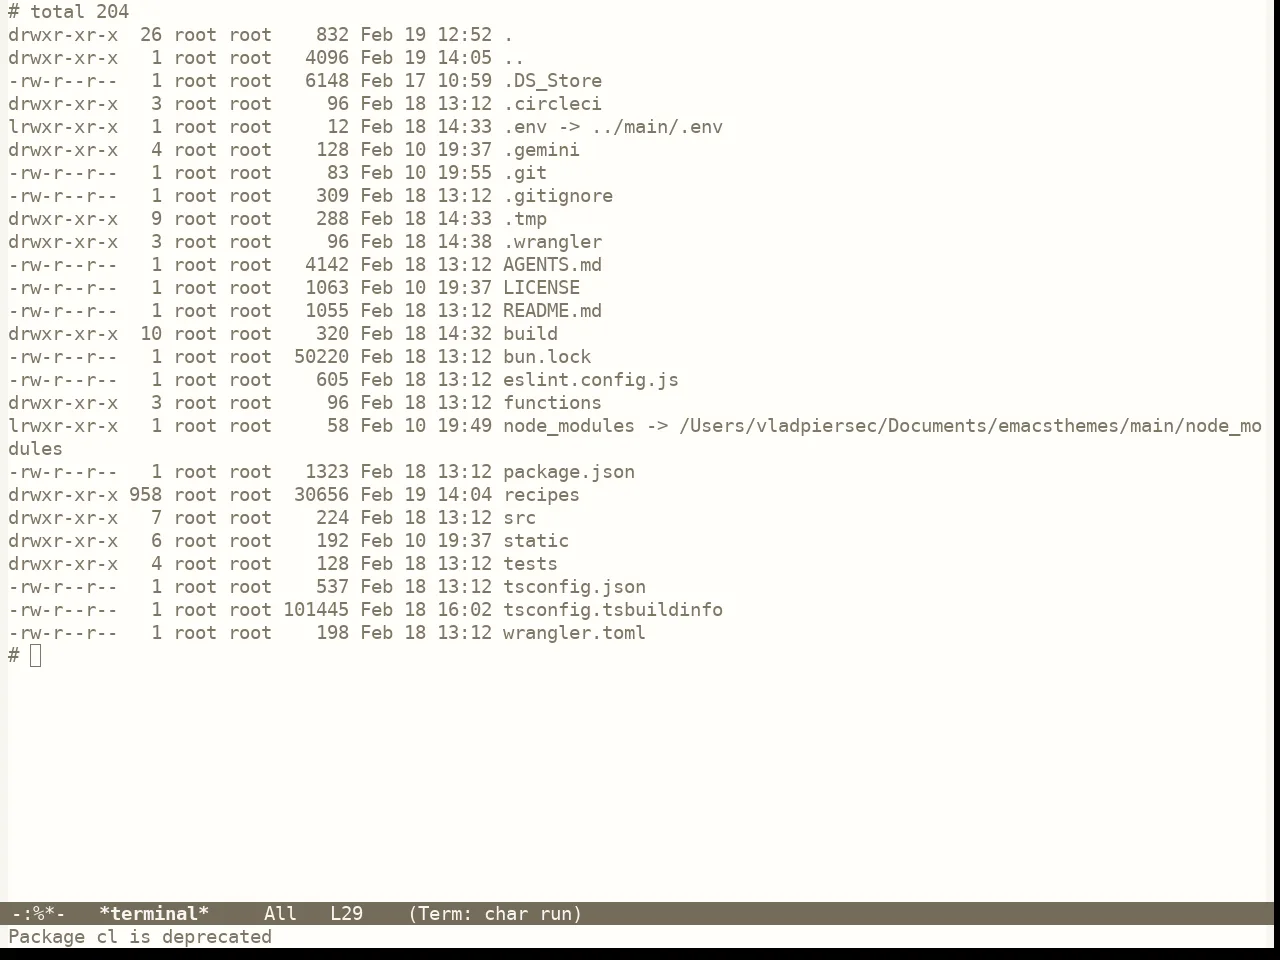
Task: Place cursor at the terminal prompt box
Action: pos(36,656)
